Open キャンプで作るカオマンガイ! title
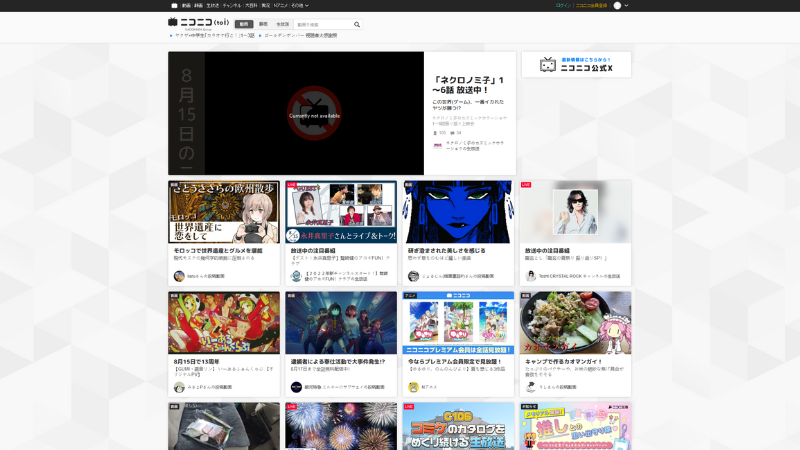 tap(563, 361)
